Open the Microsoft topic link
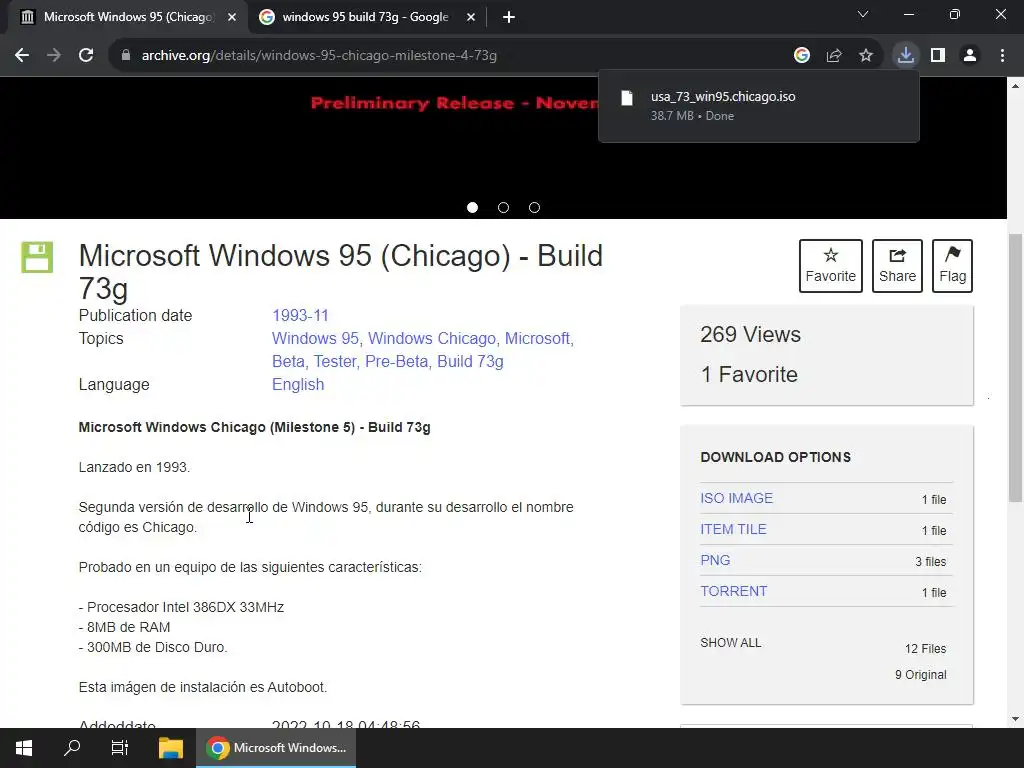 pyautogui.click(x=537, y=338)
